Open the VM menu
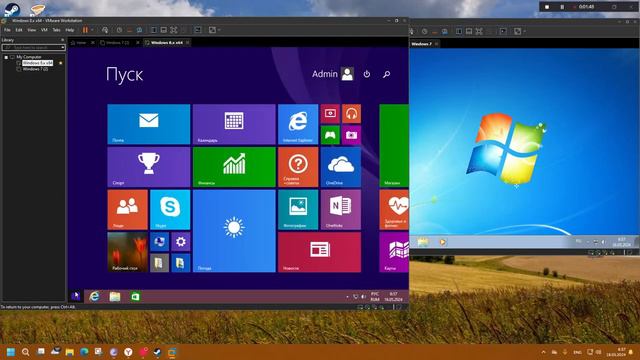 (44, 30)
